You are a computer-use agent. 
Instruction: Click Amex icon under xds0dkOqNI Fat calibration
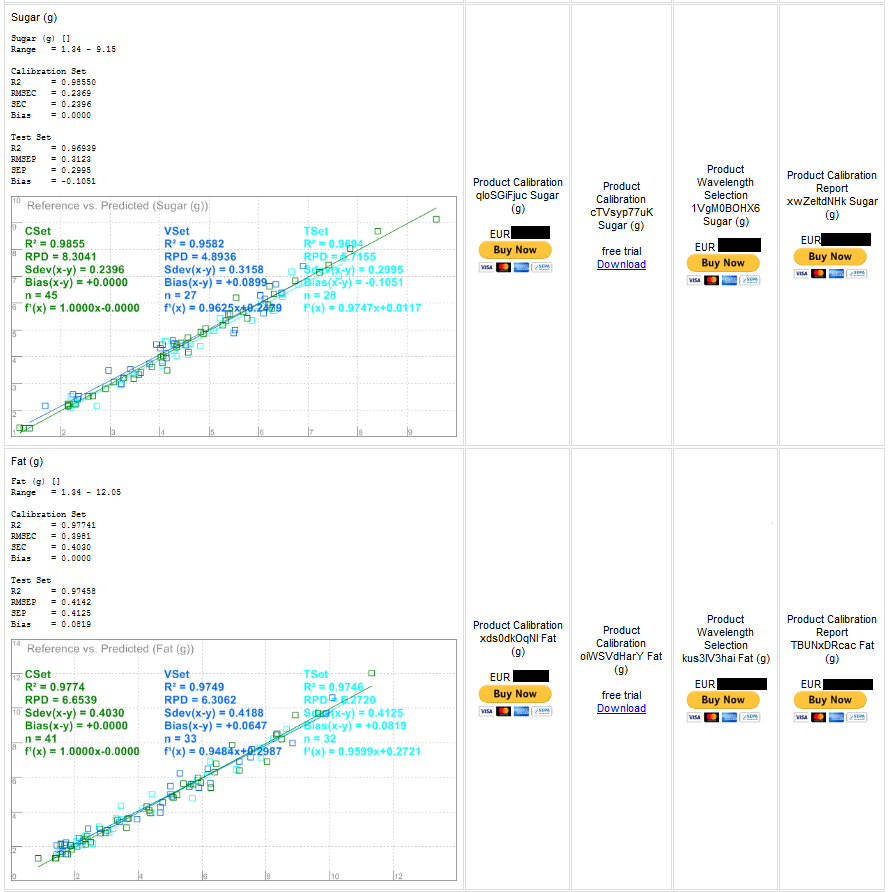tap(521, 711)
